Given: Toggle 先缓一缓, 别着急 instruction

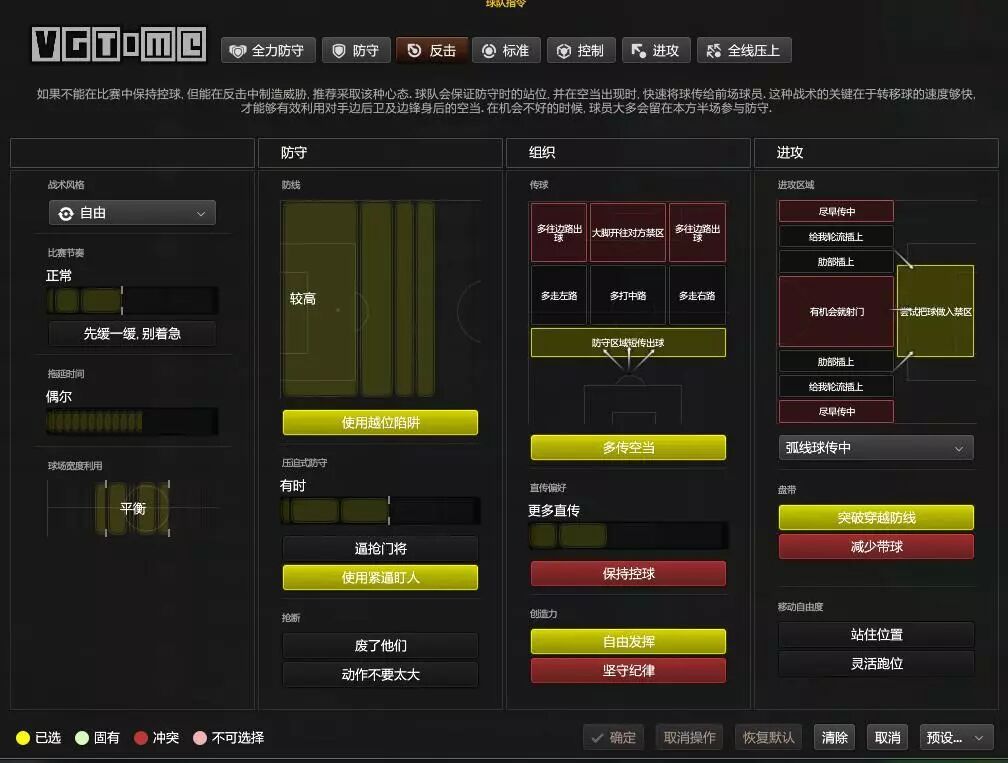Looking at the screenshot, I should [132, 334].
